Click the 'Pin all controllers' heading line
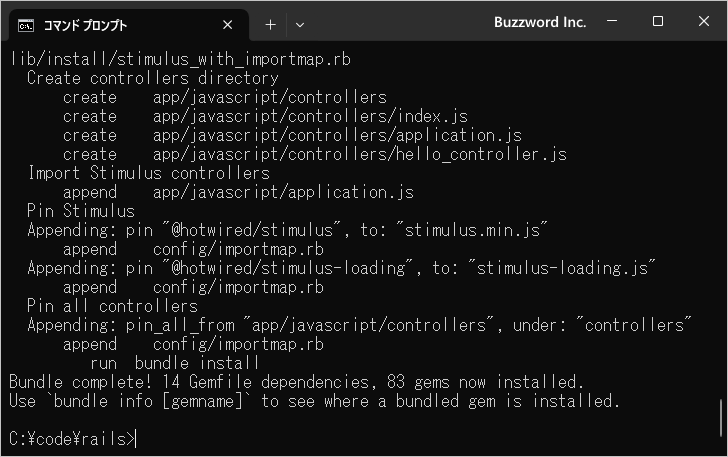Screen dimensions: 728x457 pos(112,306)
